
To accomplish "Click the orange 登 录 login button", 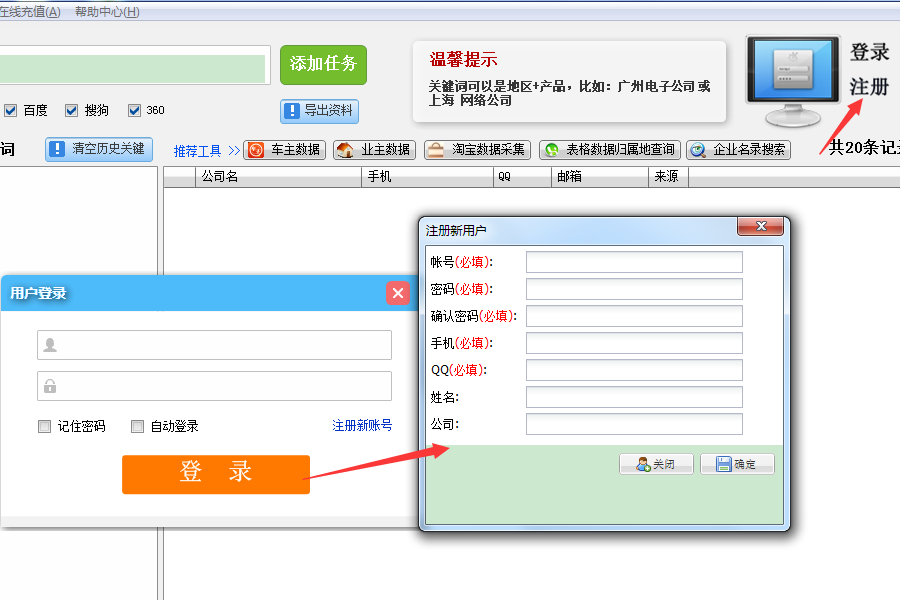I will pyautogui.click(x=215, y=474).
